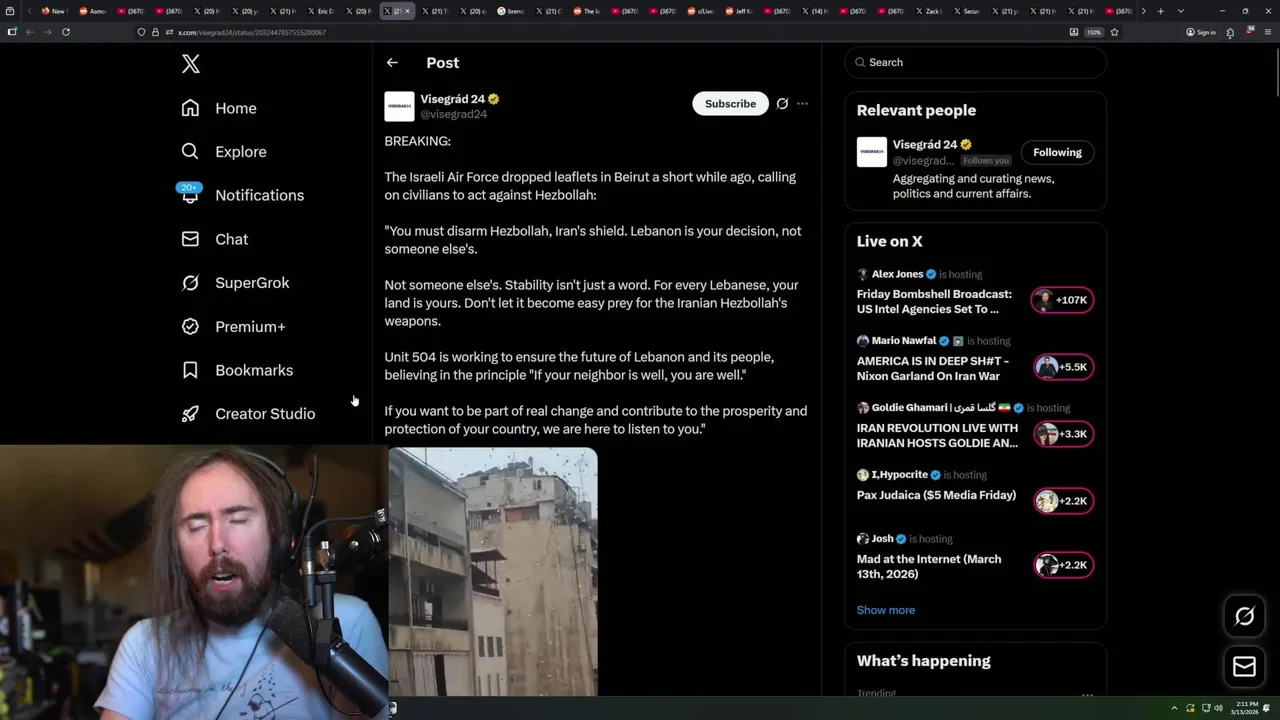The width and height of the screenshot is (1280, 720).
Task: Close the active X tab
Action: 408,11
